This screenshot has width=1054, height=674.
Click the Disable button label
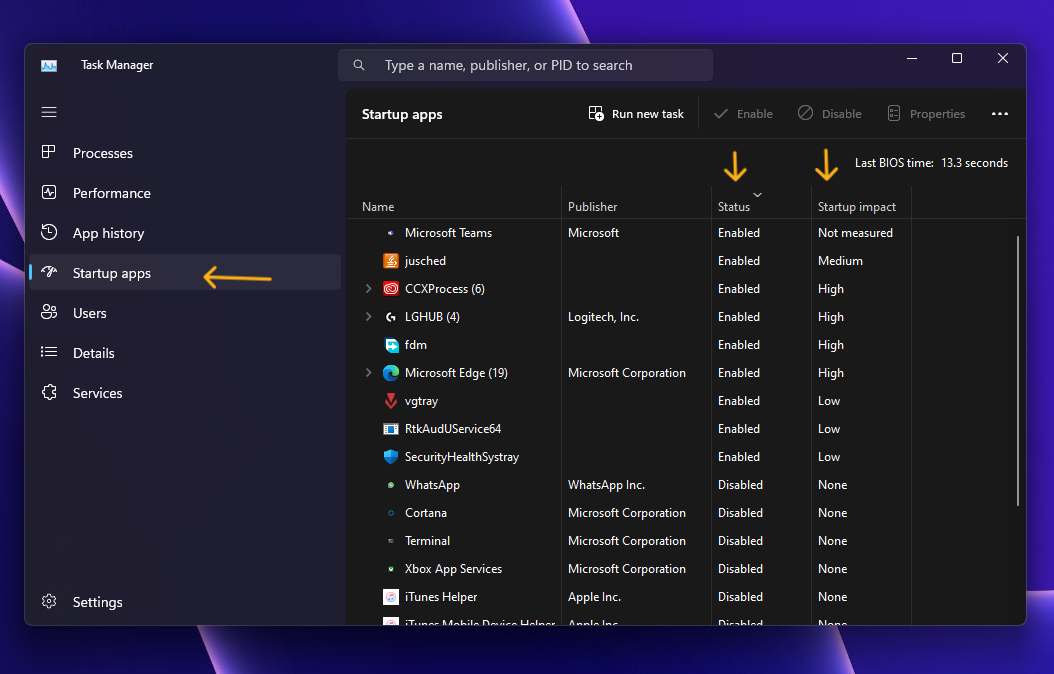(x=841, y=114)
